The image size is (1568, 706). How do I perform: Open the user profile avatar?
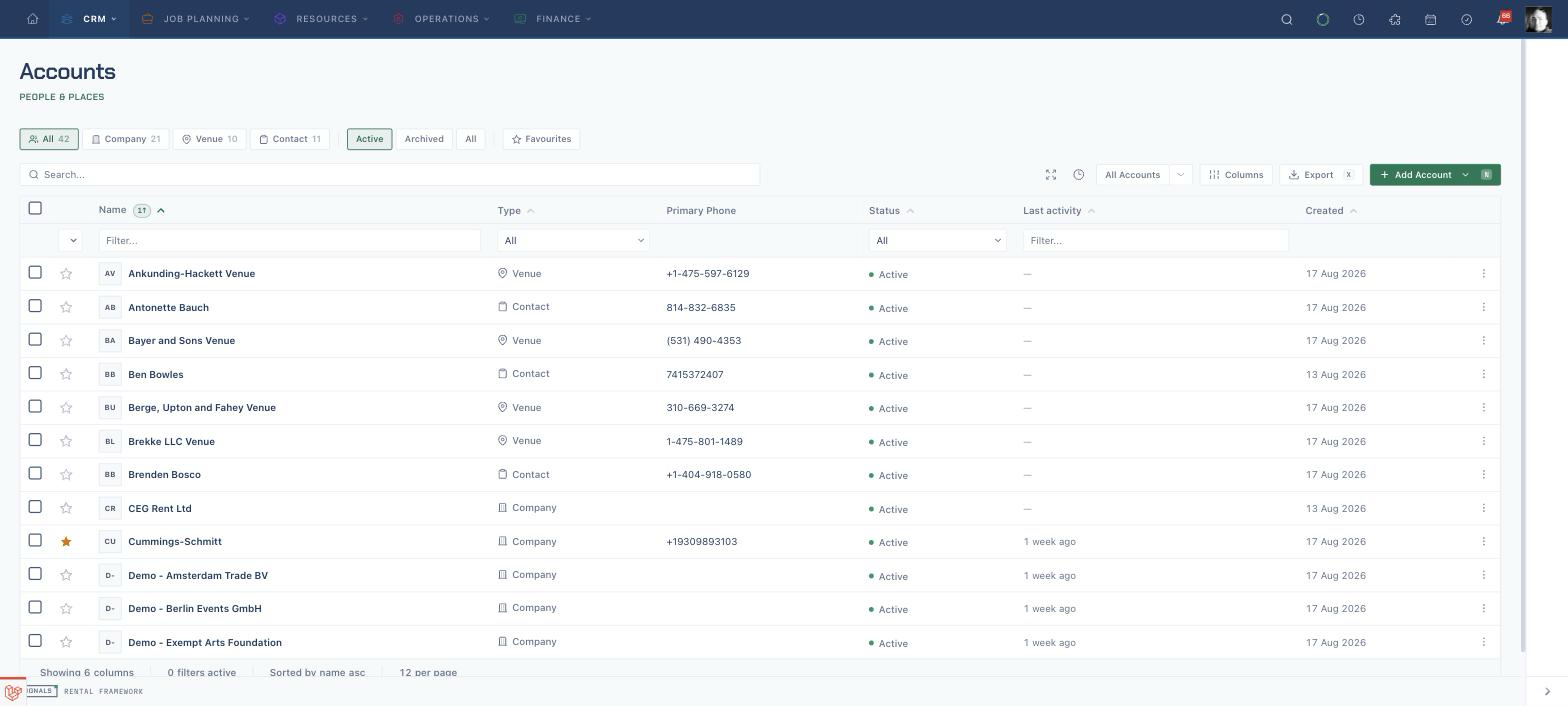coord(1538,19)
